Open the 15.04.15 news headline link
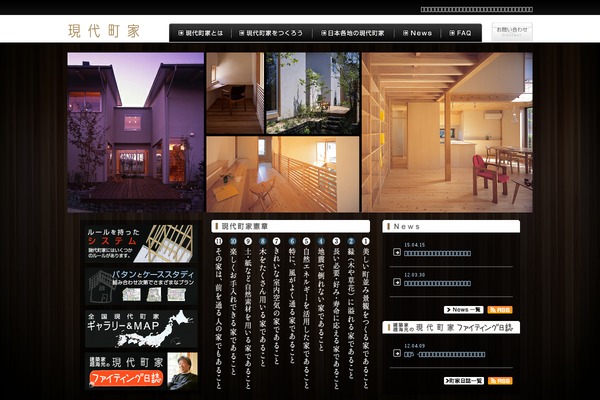Viewport: 600px width, 400px height. click(437, 253)
